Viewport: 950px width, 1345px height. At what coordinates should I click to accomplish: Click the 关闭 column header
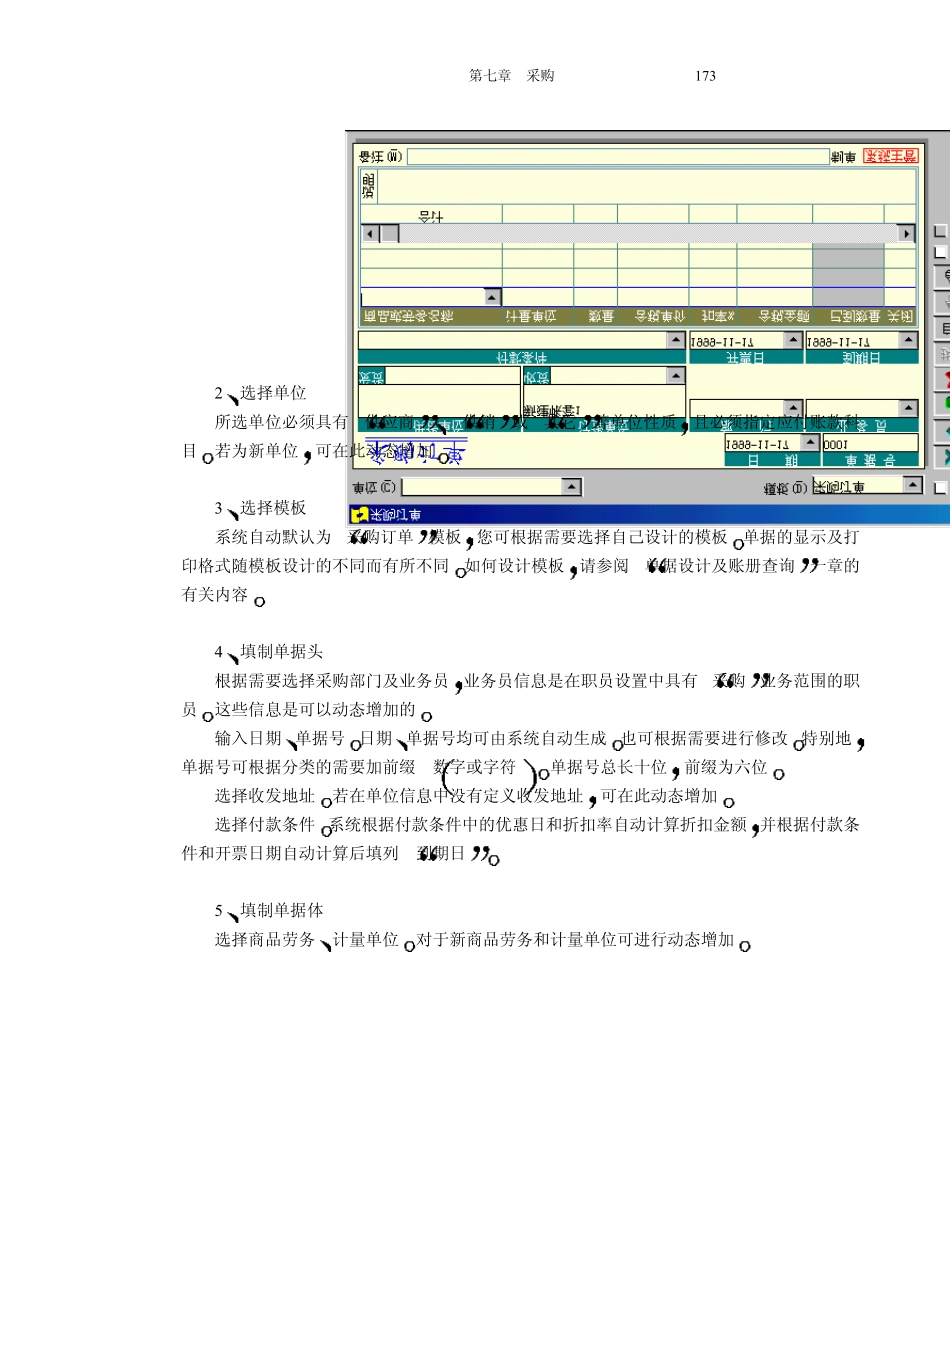coord(900,317)
